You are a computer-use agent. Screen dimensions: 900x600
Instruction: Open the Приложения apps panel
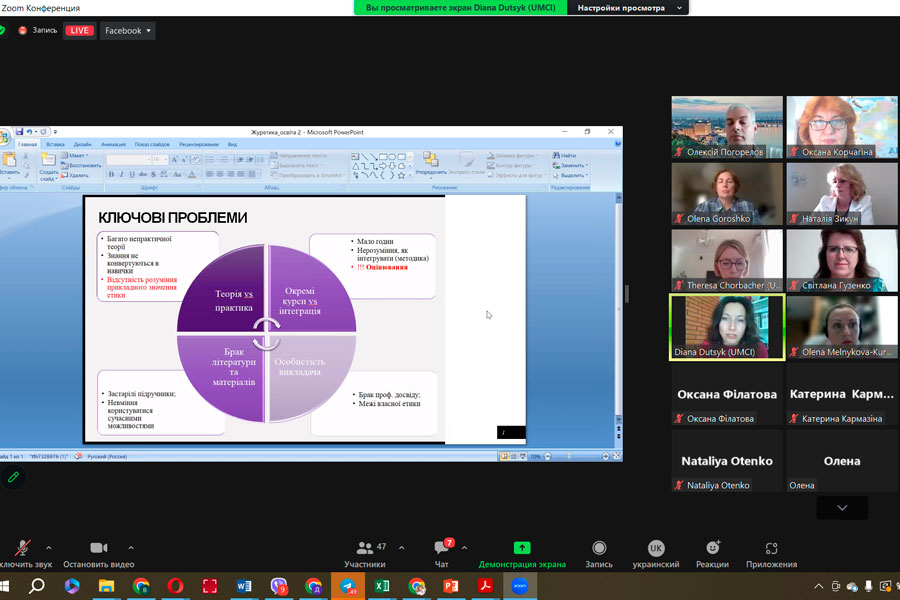click(771, 548)
